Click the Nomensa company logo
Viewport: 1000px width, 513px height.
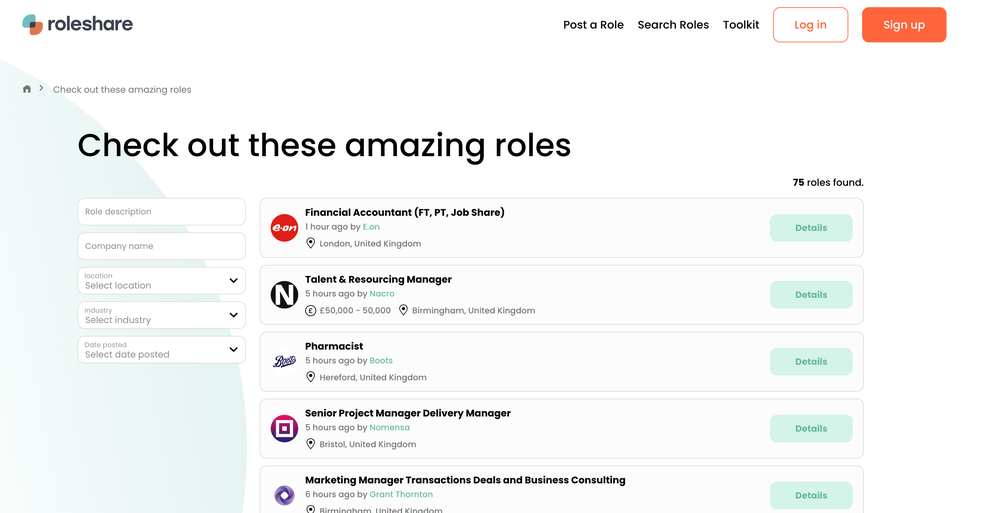(284, 429)
